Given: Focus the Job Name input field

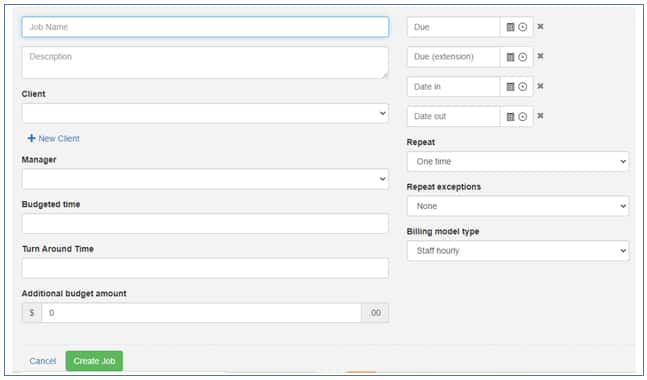Looking at the screenshot, I should point(205,27).
